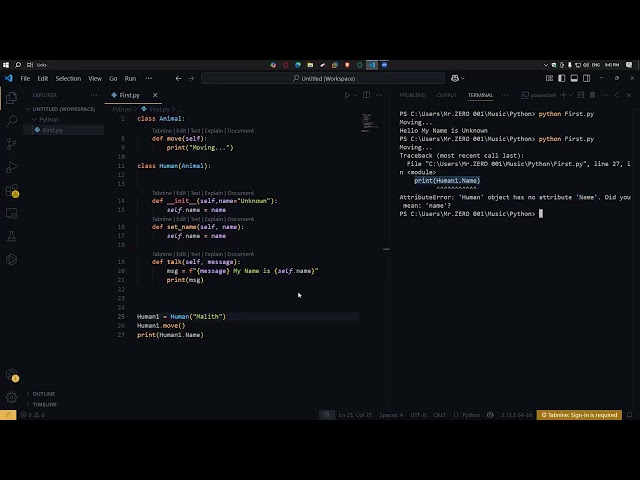Open the Selection menu
This screenshot has height=480, width=640.
68,78
